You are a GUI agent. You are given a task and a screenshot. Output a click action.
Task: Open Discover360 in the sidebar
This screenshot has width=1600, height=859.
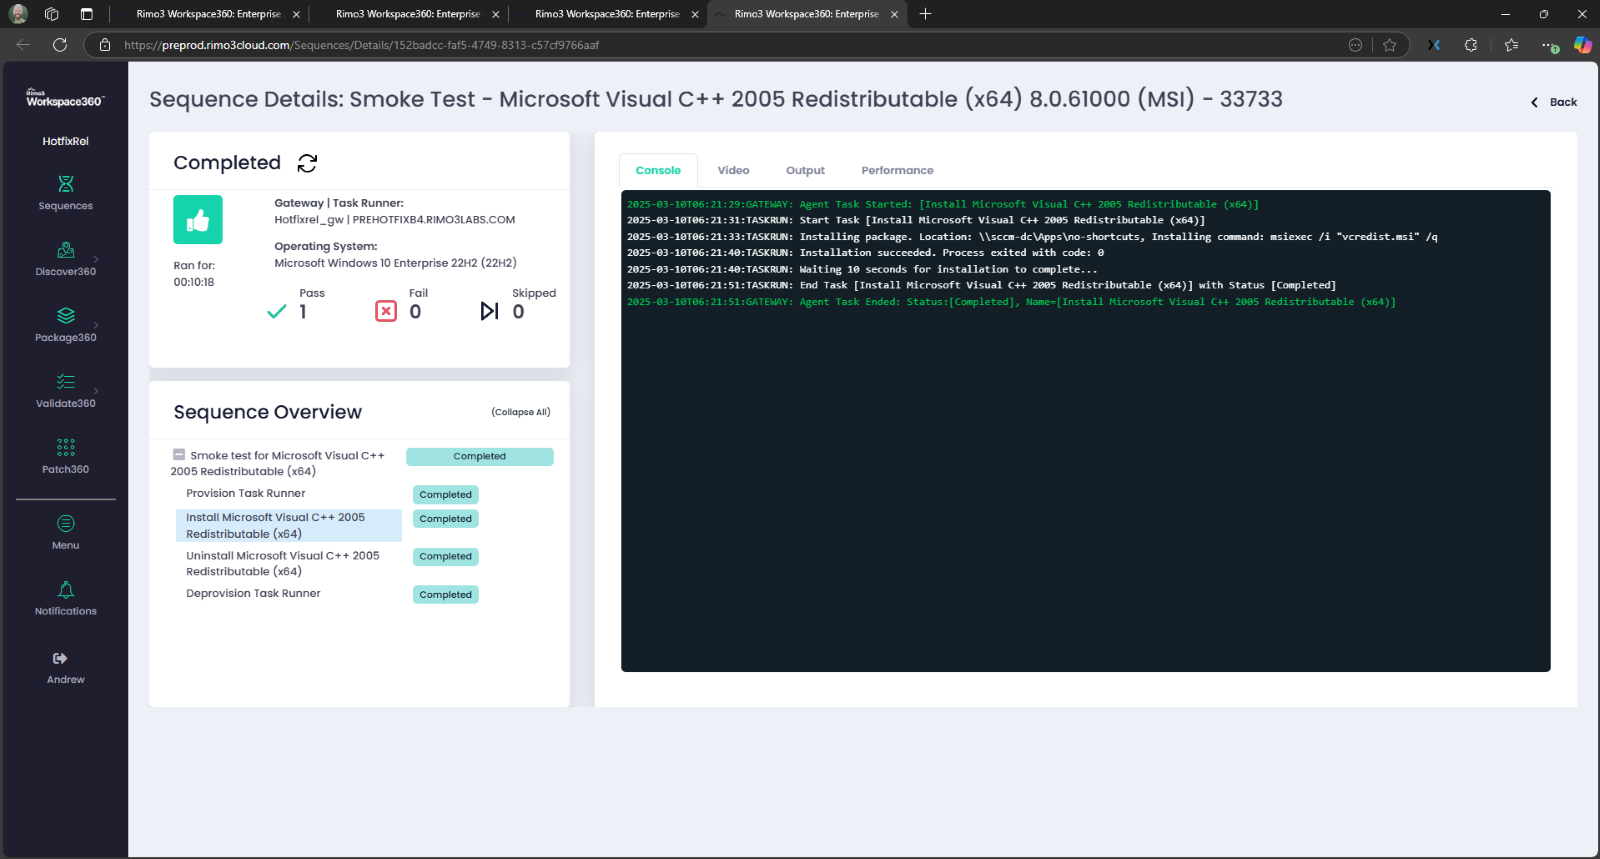pos(66,251)
